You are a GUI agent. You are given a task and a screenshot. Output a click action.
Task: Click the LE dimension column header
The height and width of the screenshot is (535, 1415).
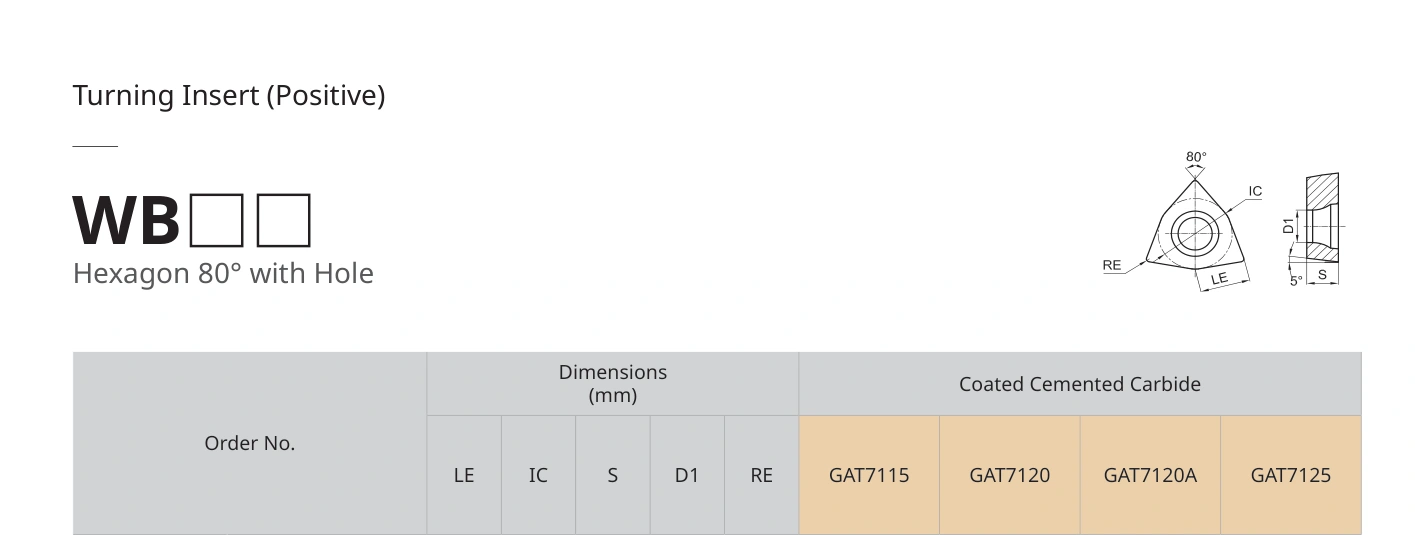[464, 475]
